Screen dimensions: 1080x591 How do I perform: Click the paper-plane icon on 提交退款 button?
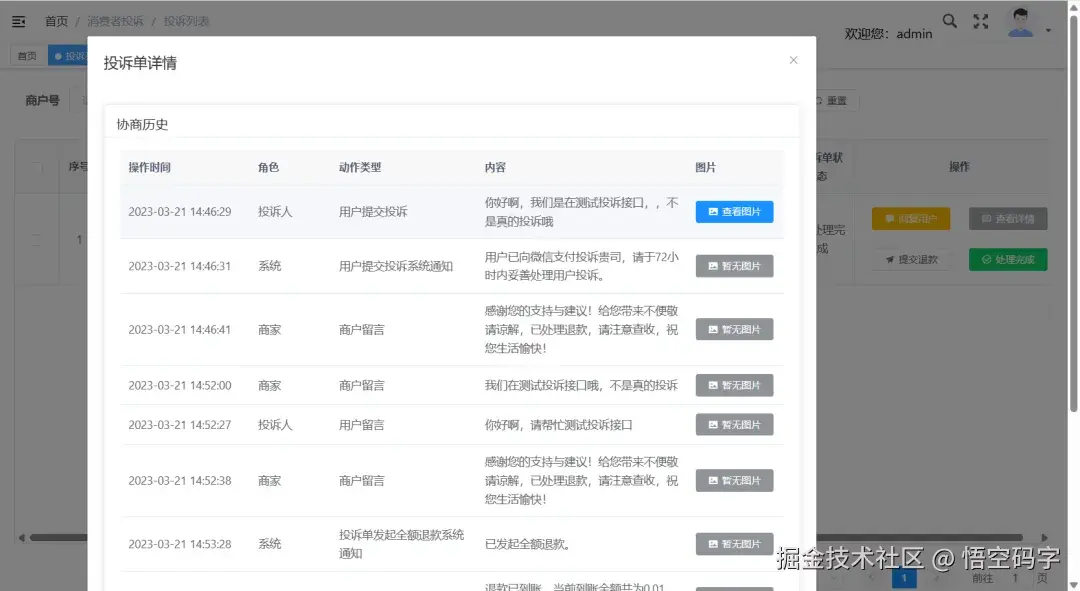(x=888, y=259)
